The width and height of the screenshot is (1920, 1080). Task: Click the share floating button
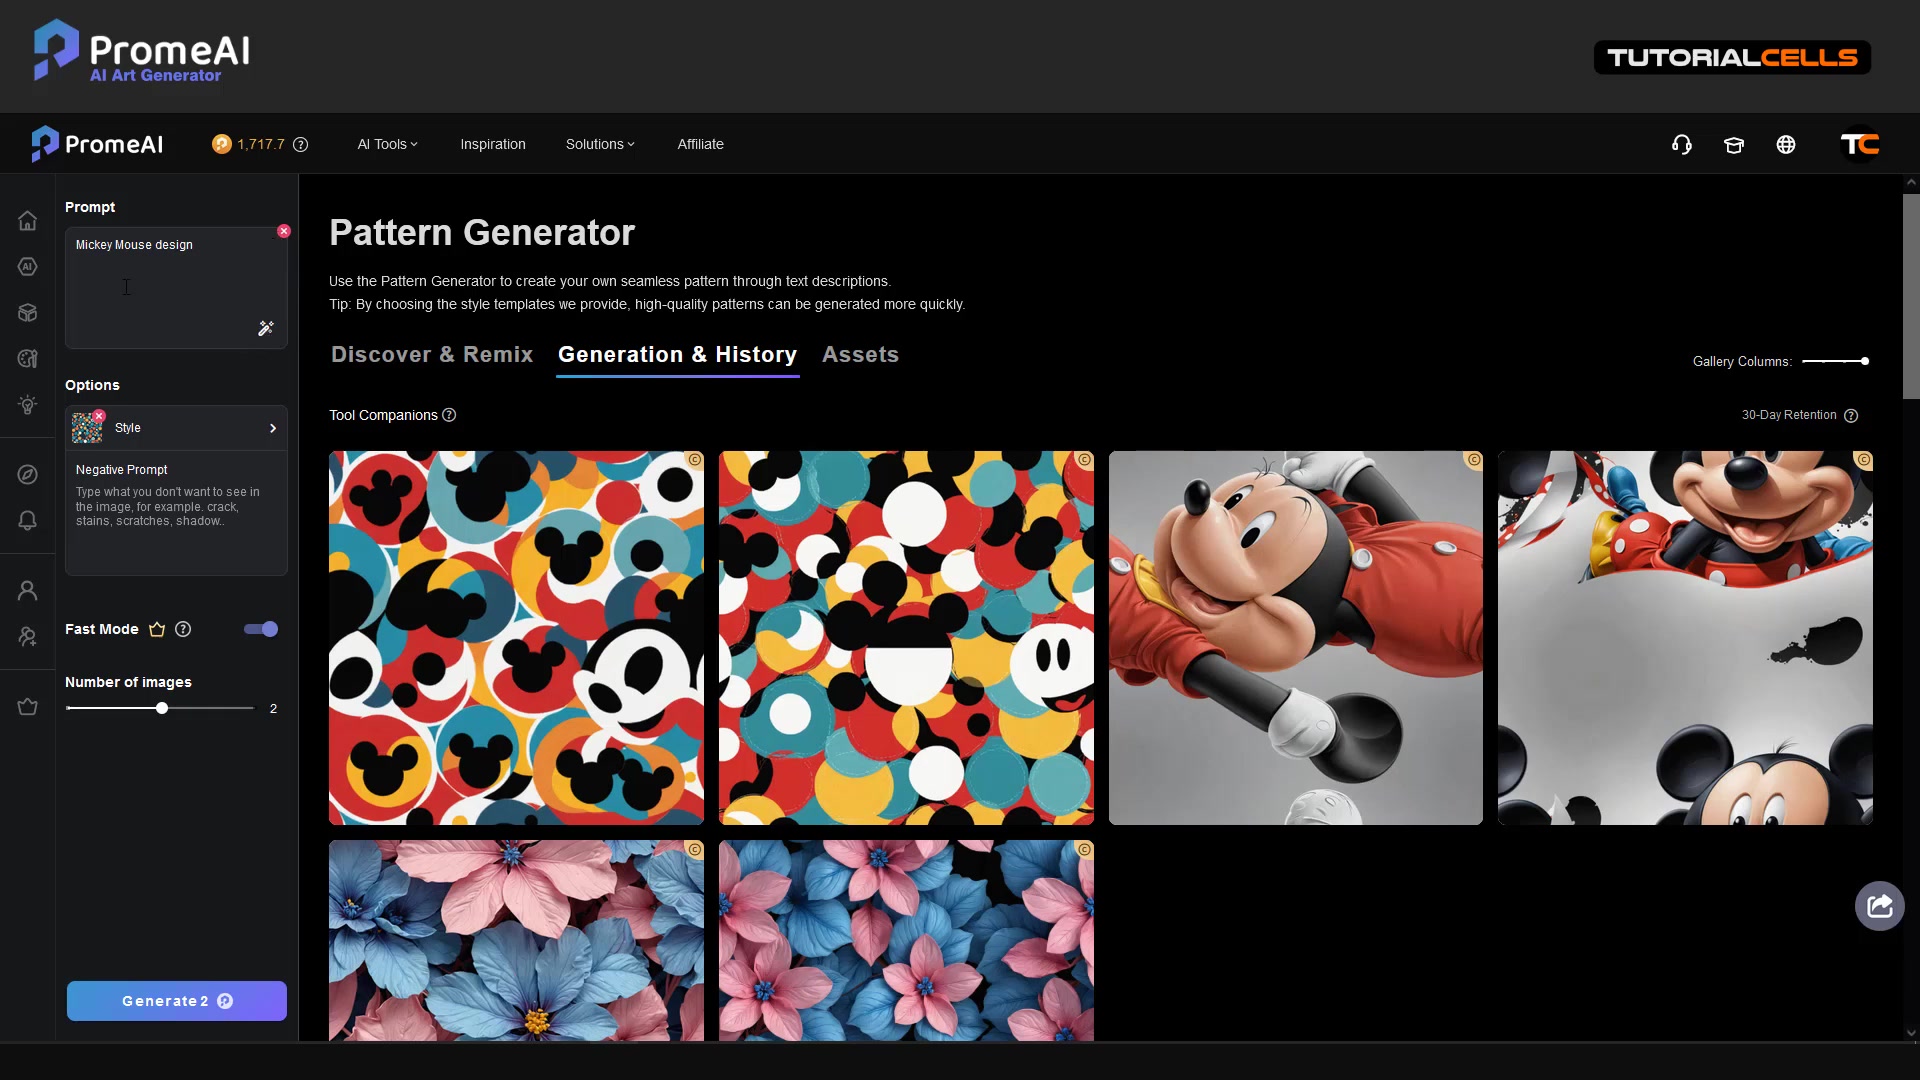point(1880,906)
